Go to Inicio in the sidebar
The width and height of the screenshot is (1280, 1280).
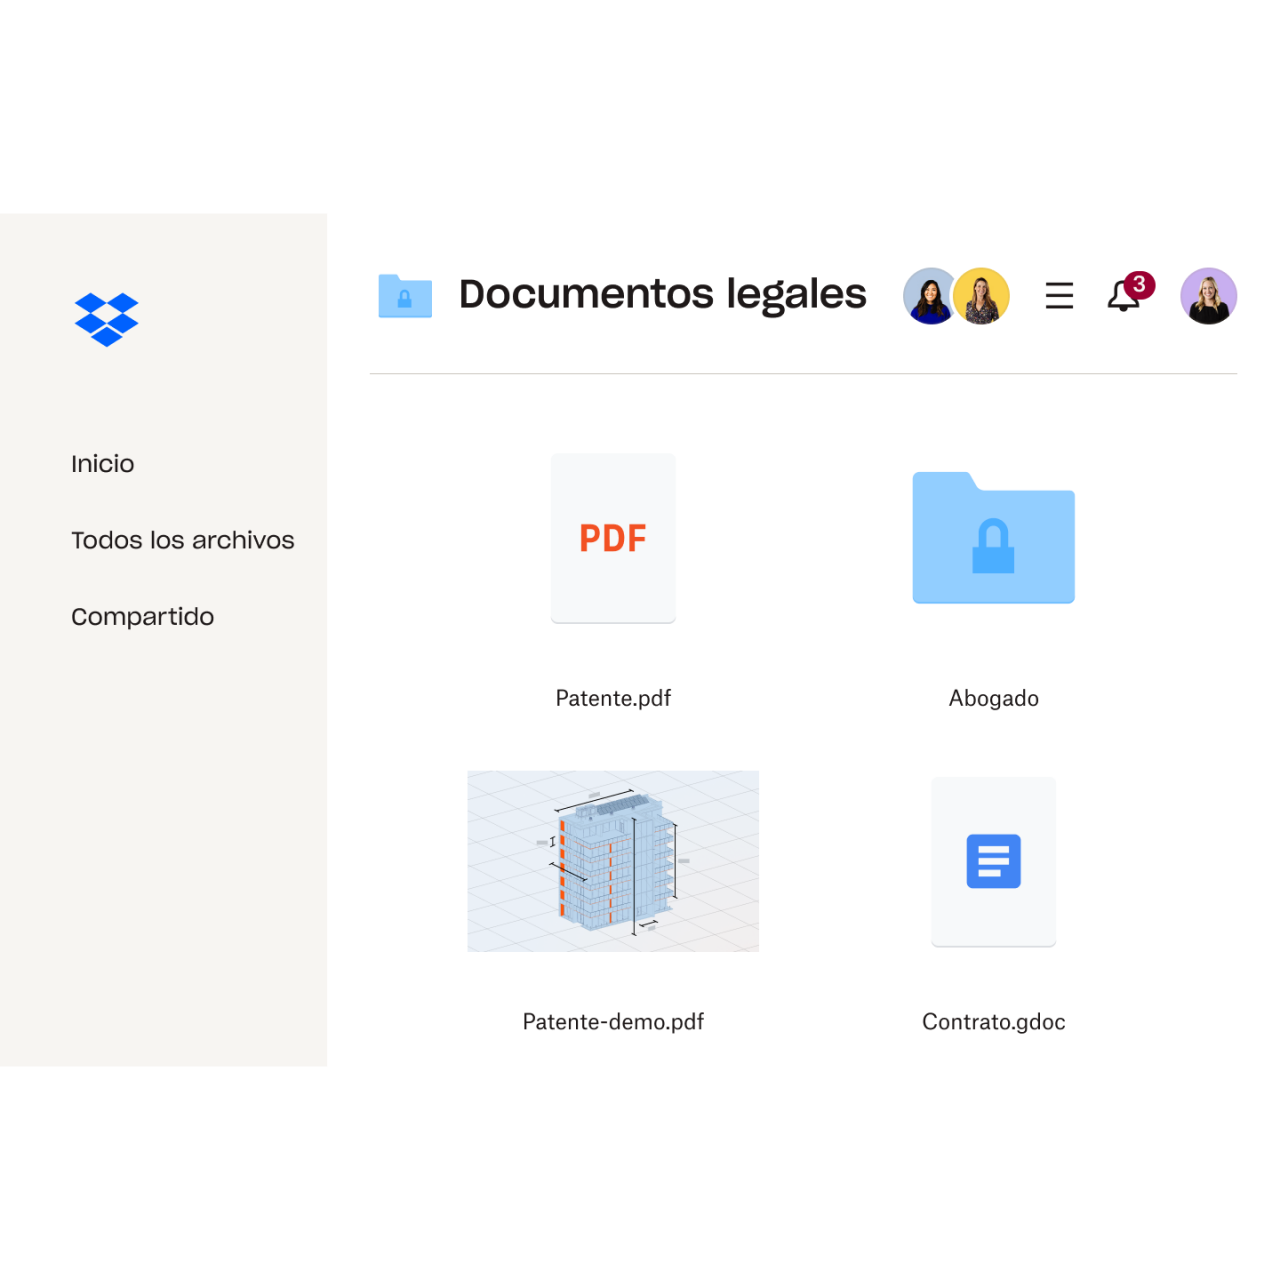tap(102, 463)
